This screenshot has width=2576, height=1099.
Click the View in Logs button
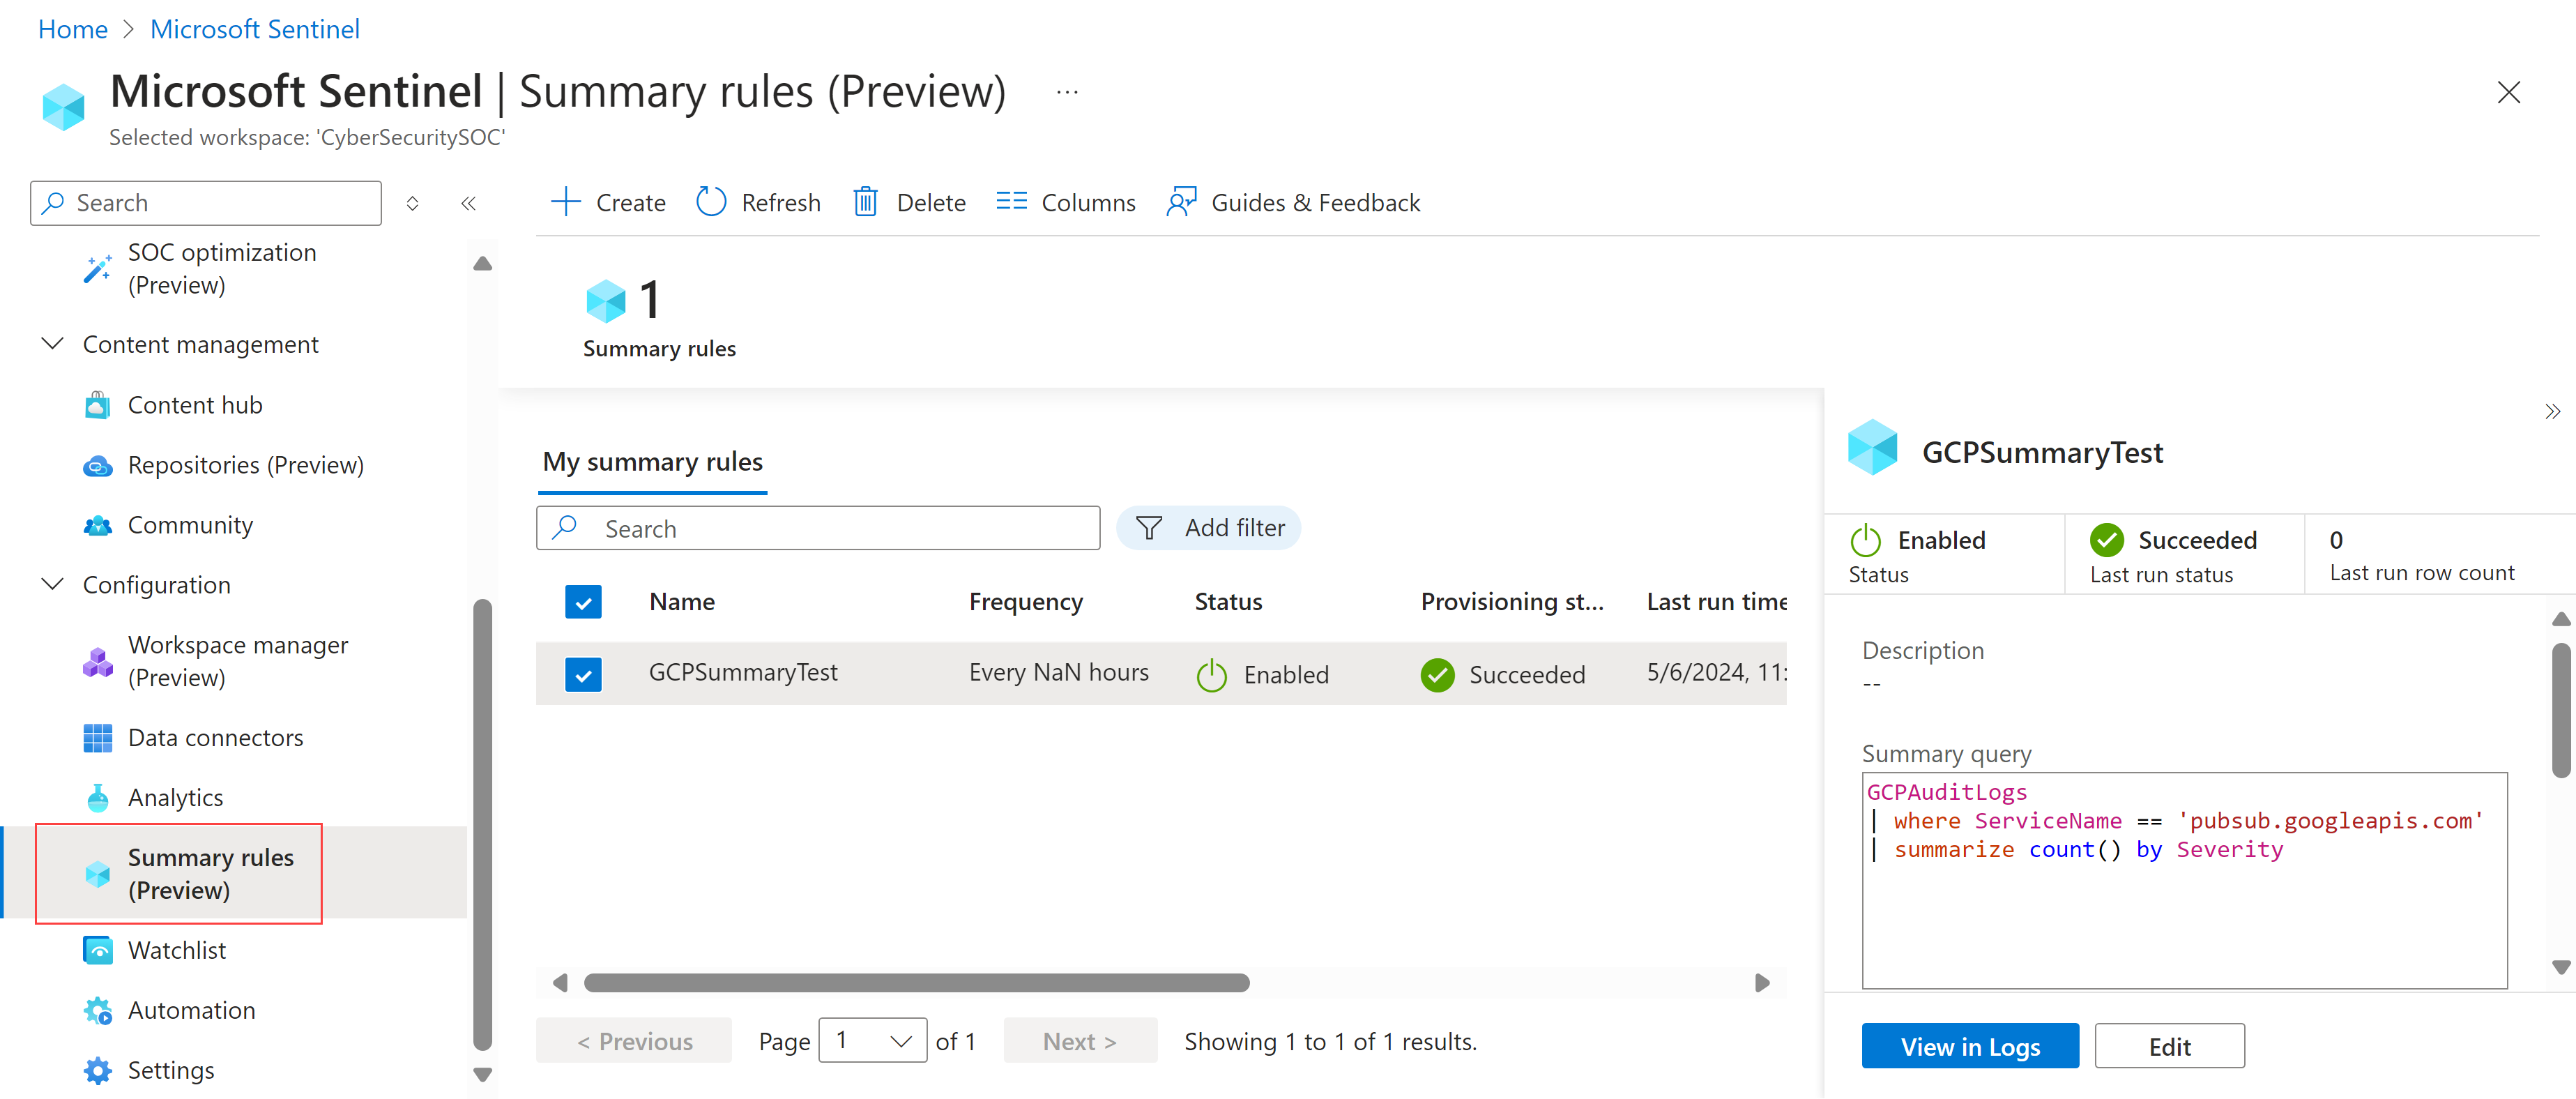[x=1968, y=1045]
